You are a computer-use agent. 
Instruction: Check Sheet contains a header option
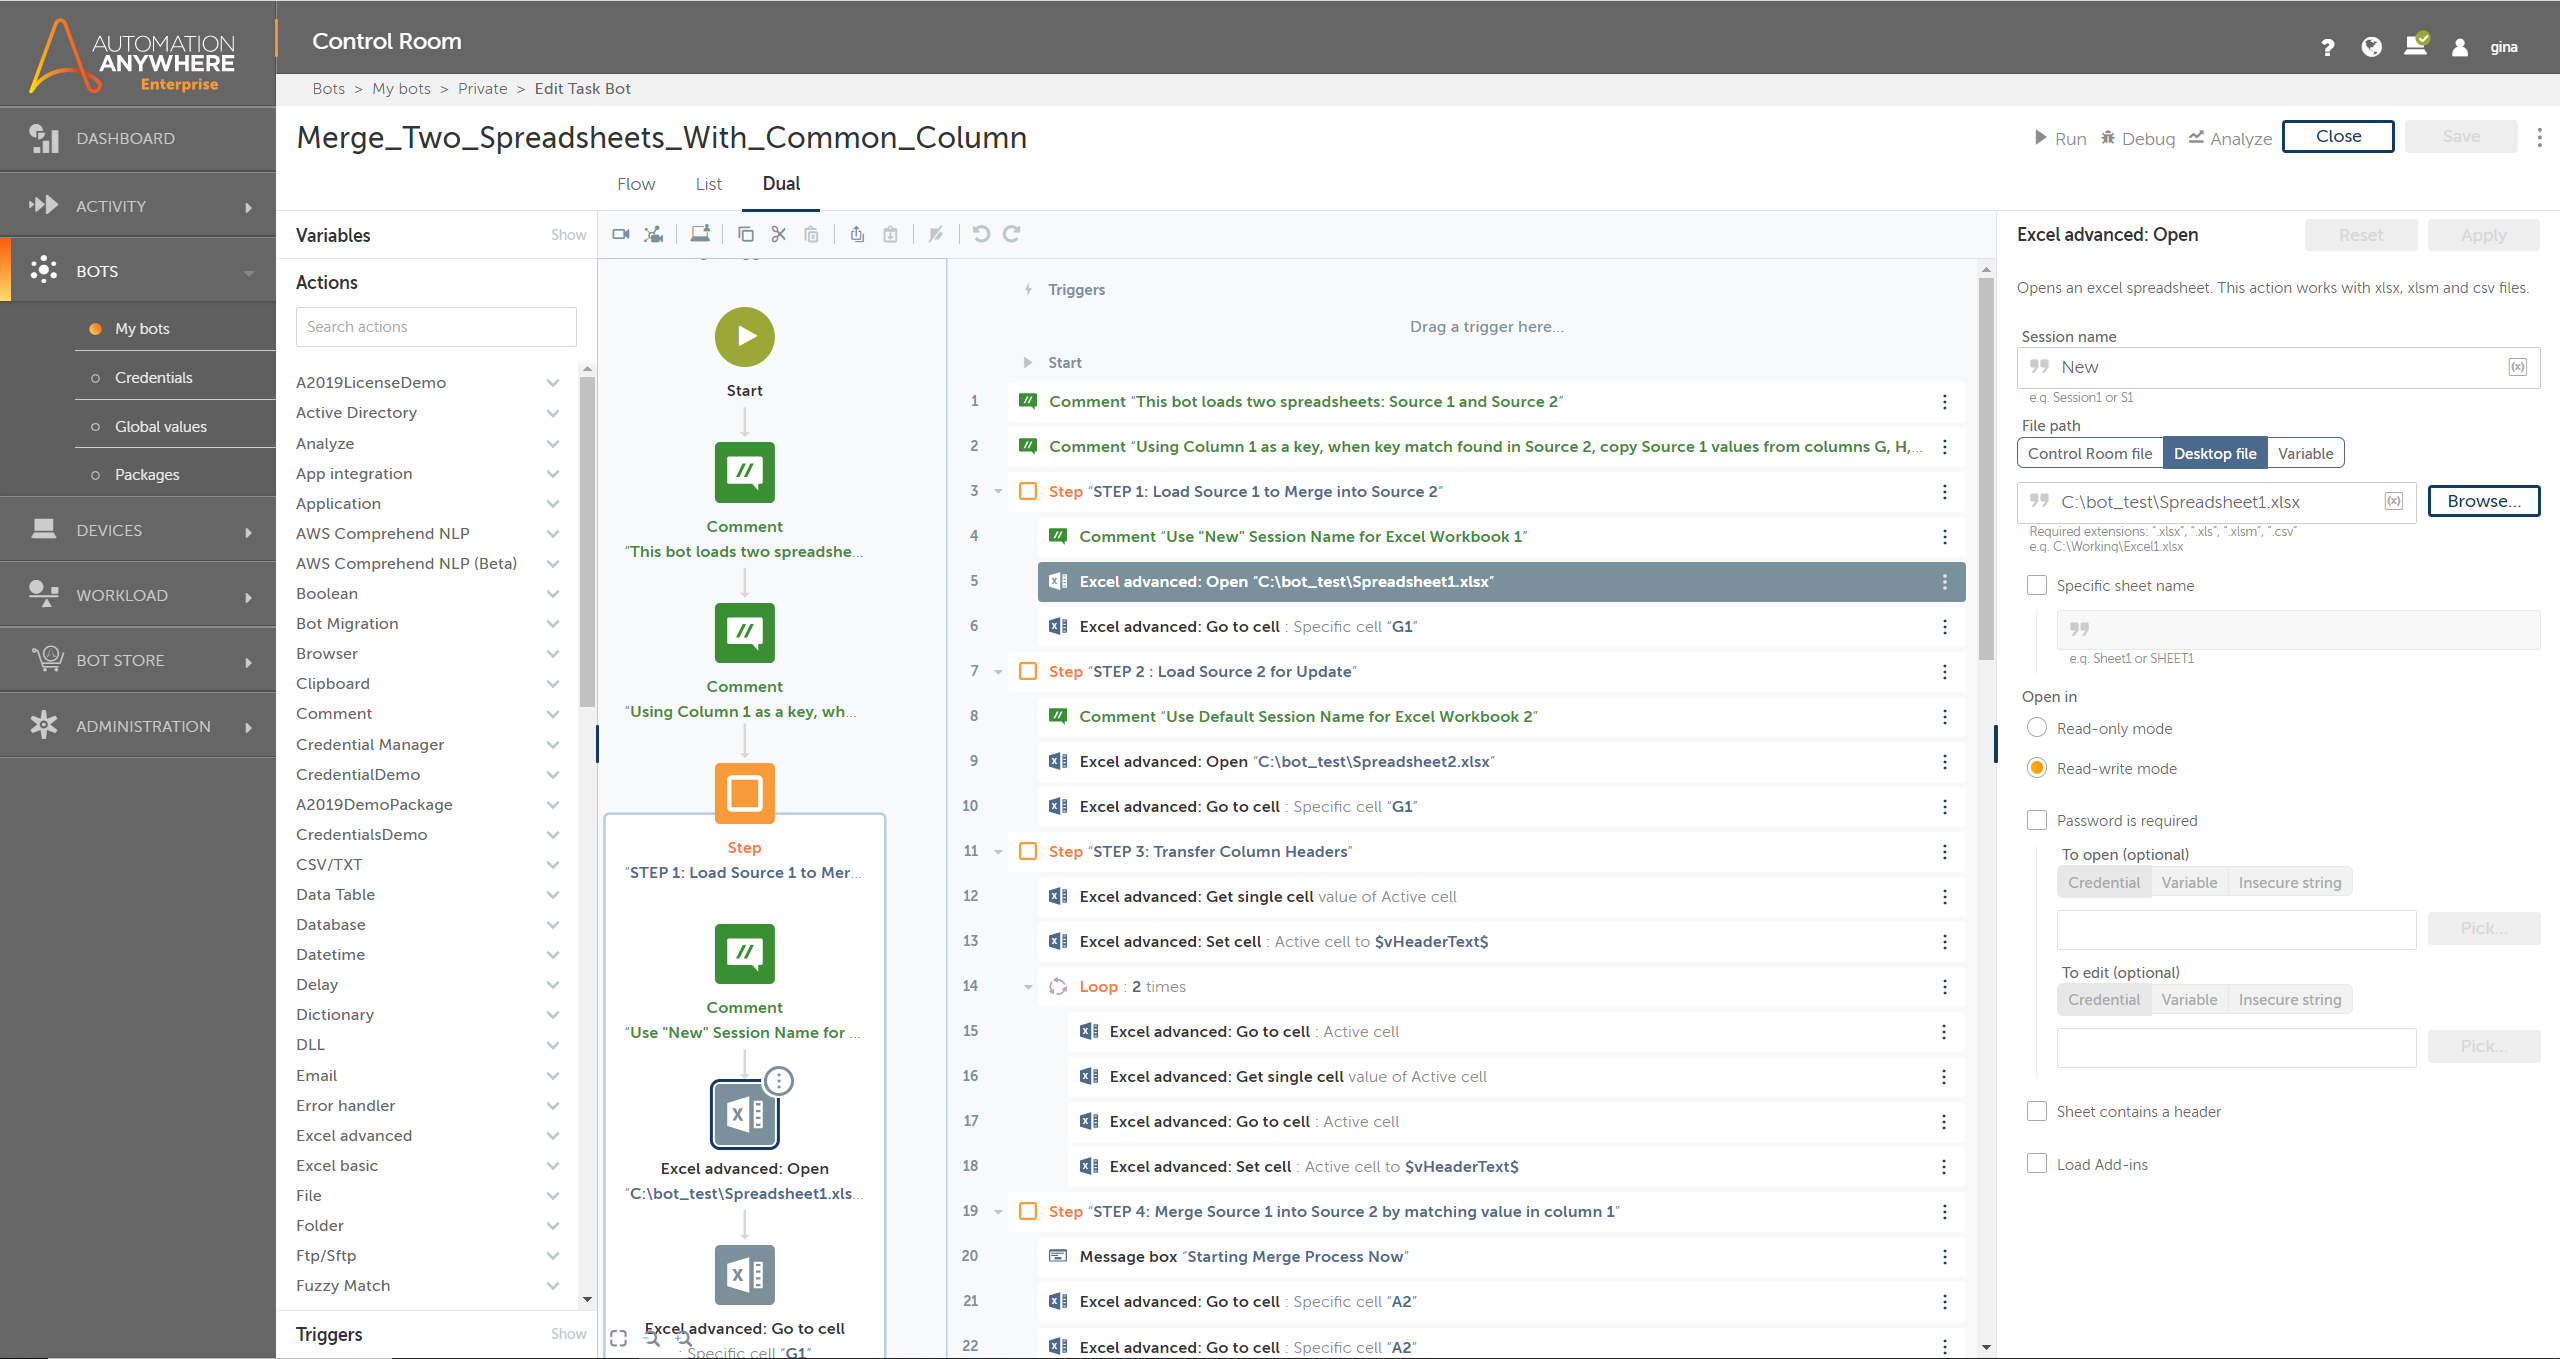pyautogui.click(x=2037, y=1111)
